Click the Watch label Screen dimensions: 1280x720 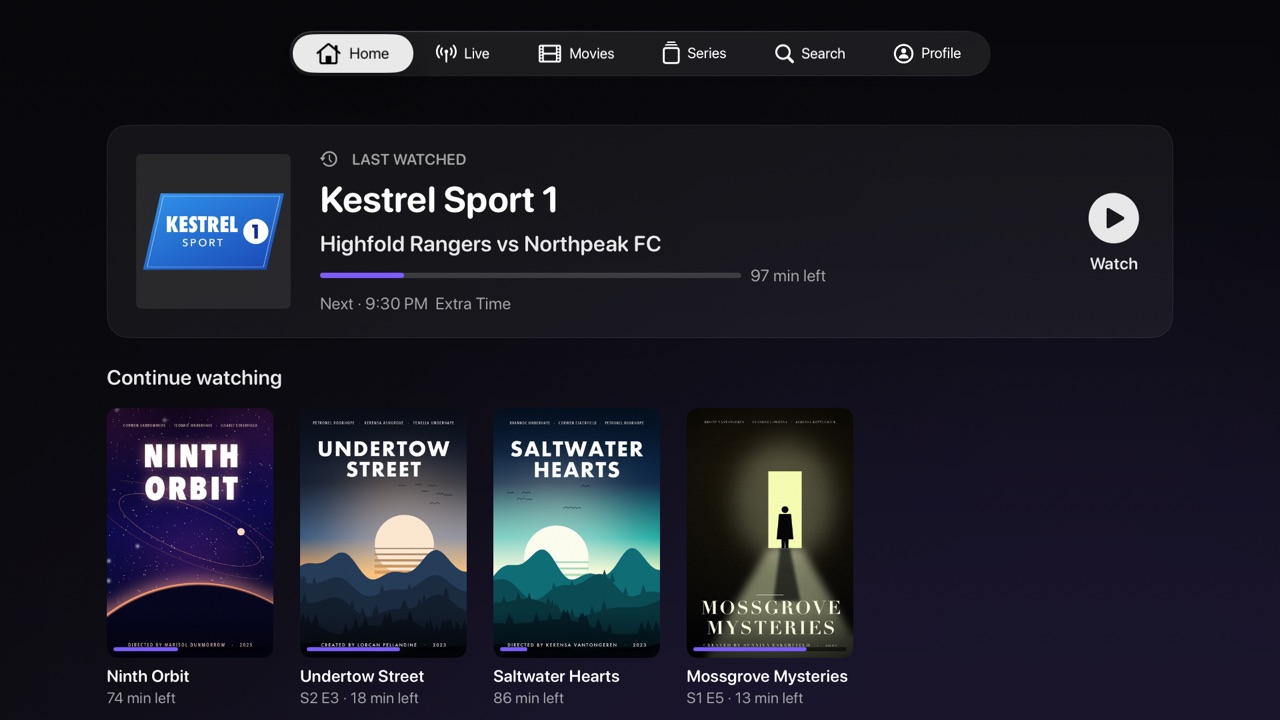[1114, 264]
